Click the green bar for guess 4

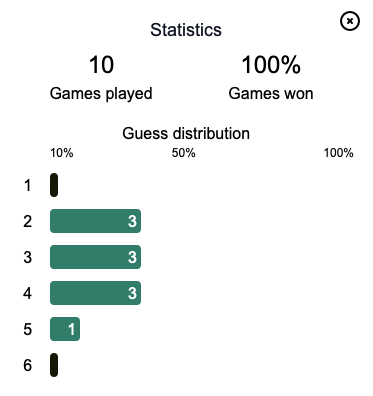[95, 293]
